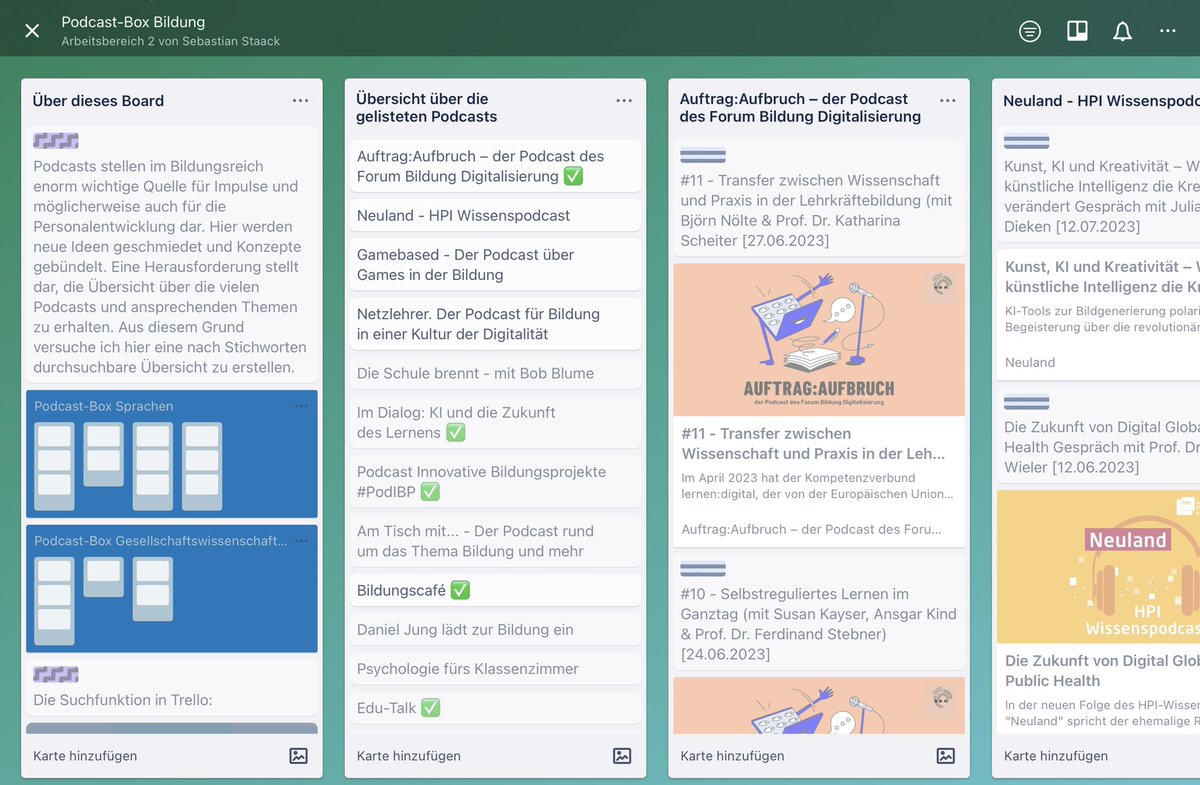
Task: Open card 'Neuland - HPI Wissenspodcast' in Übersicht list
Action: pyautogui.click(x=495, y=215)
